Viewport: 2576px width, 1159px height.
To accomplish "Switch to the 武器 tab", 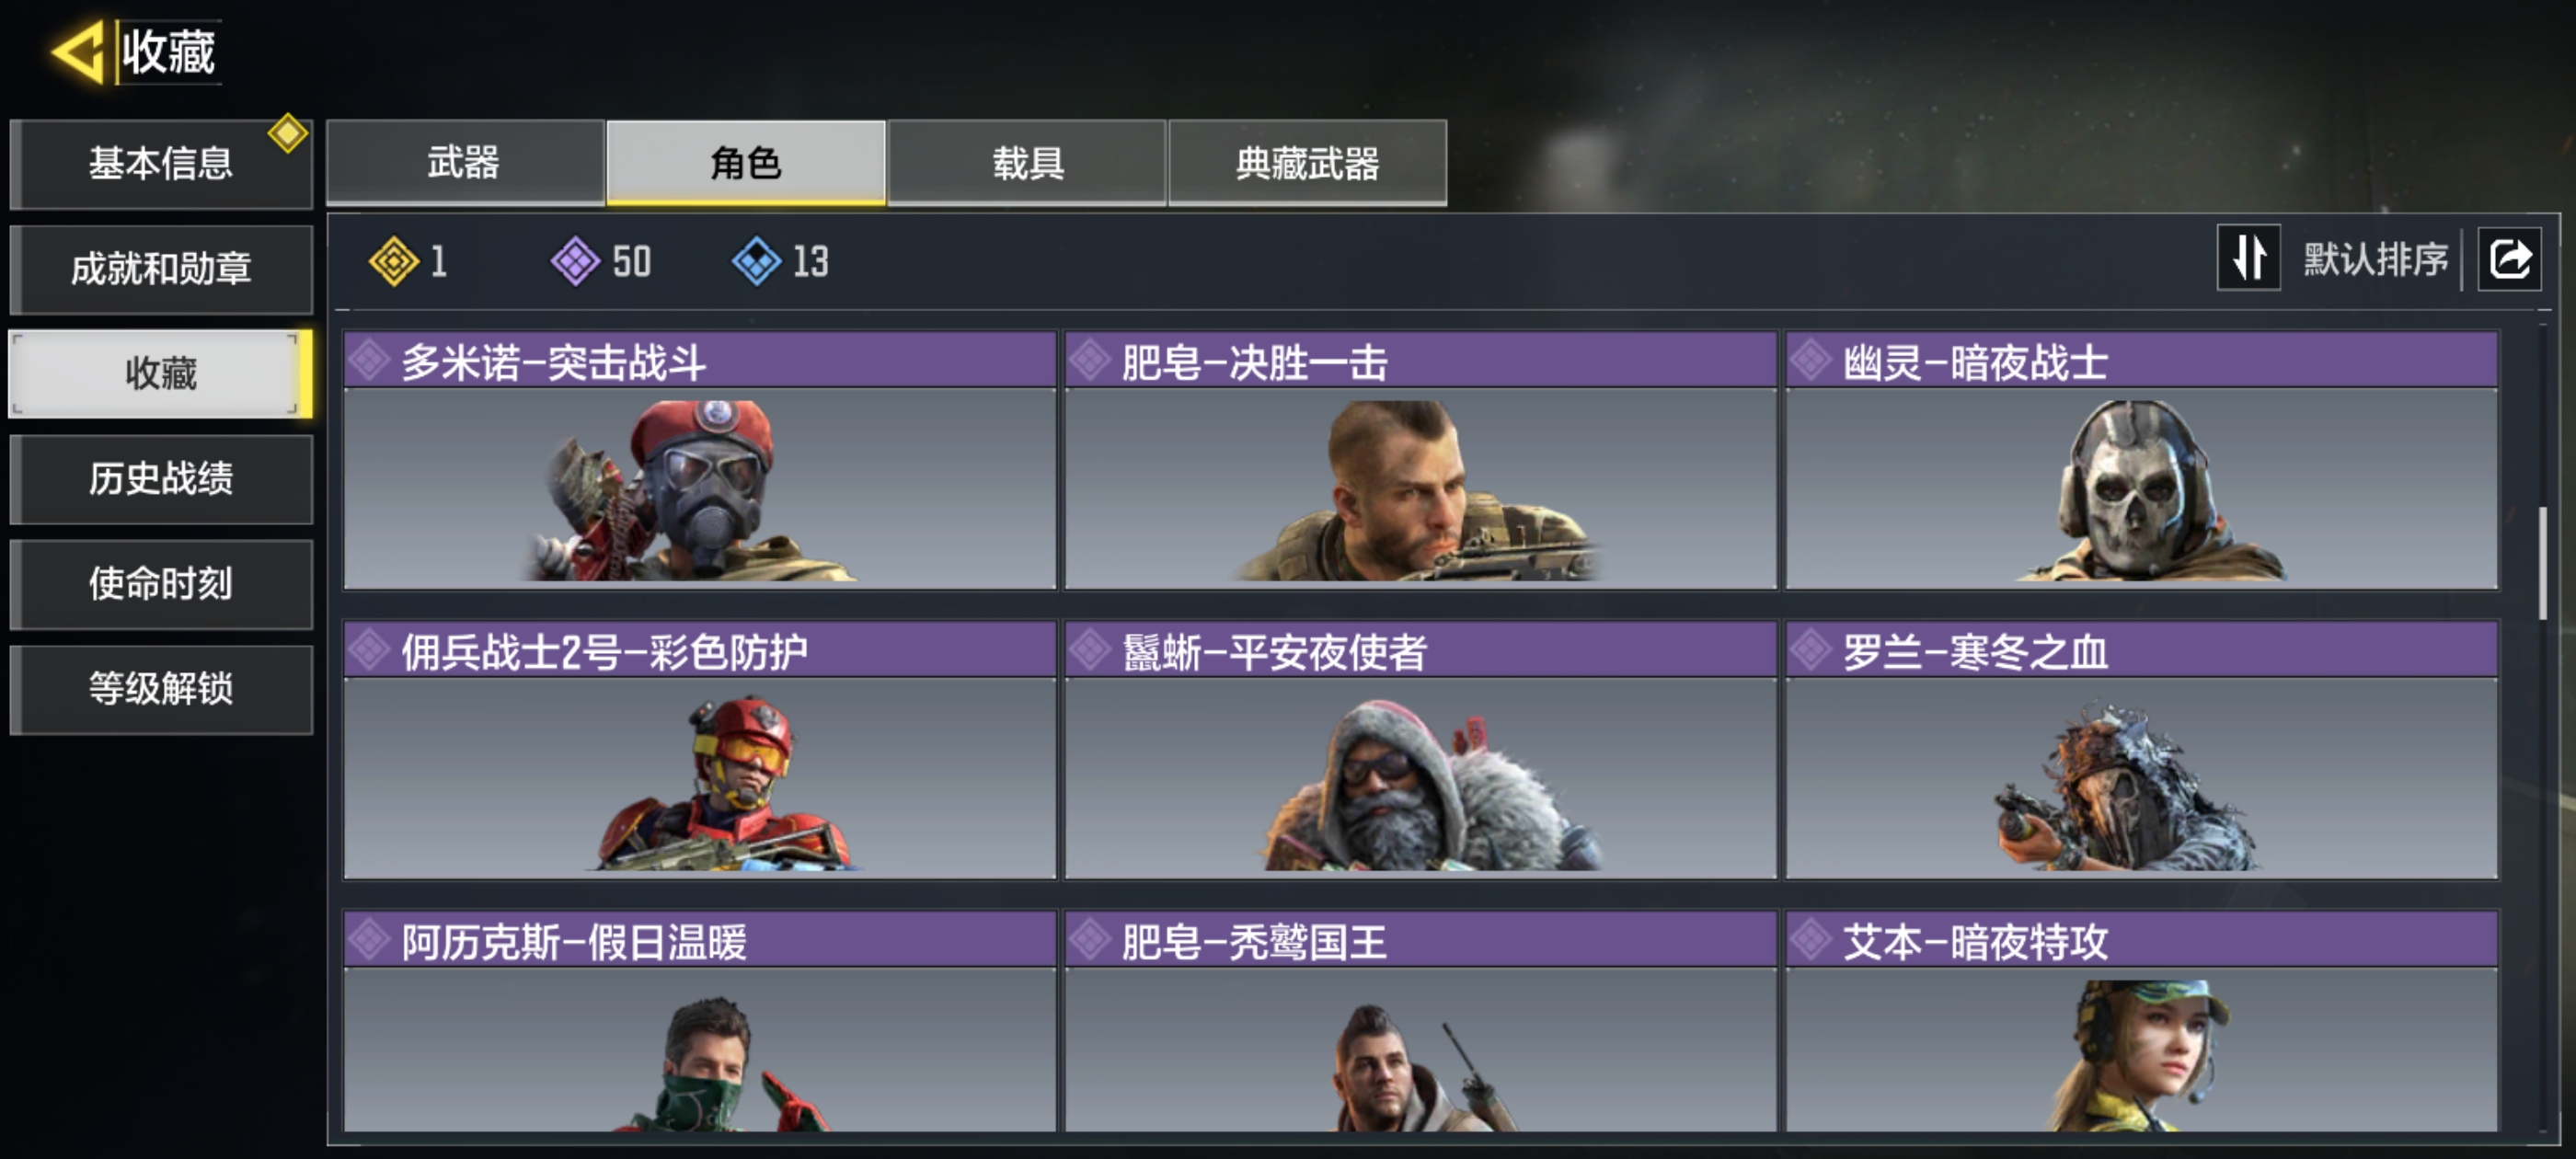I will (x=465, y=163).
